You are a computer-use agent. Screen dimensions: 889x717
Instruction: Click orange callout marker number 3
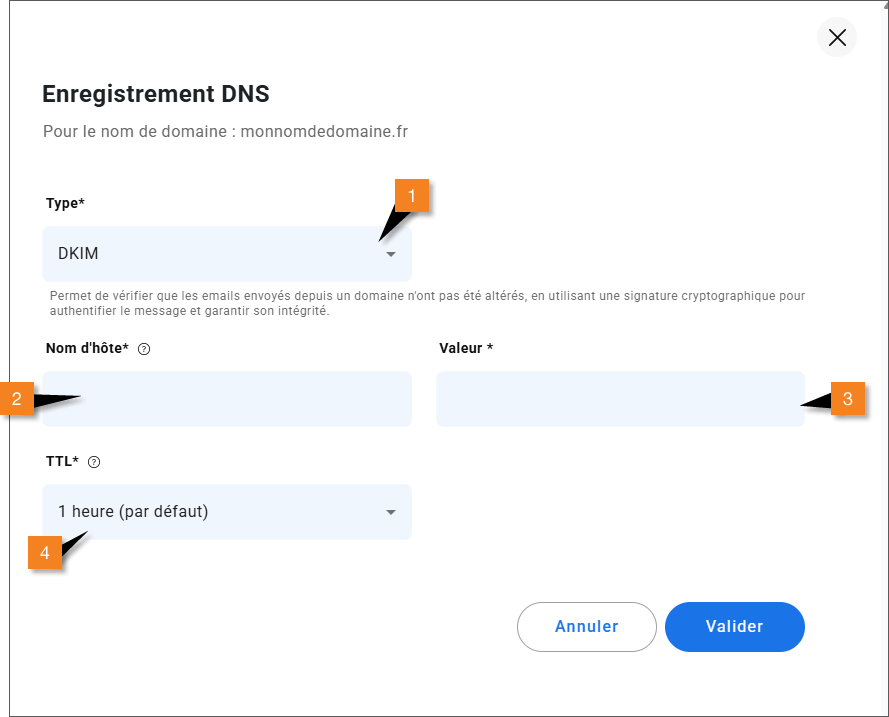(x=848, y=398)
